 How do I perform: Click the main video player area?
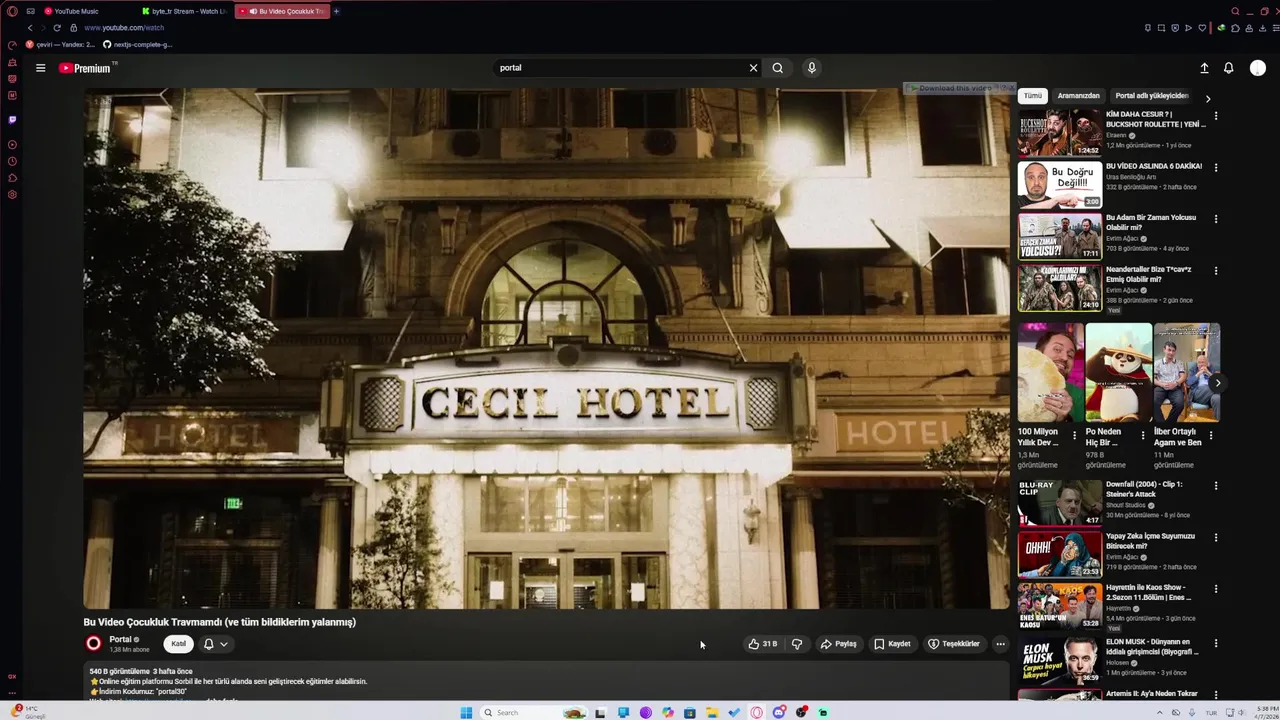(x=547, y=348)
